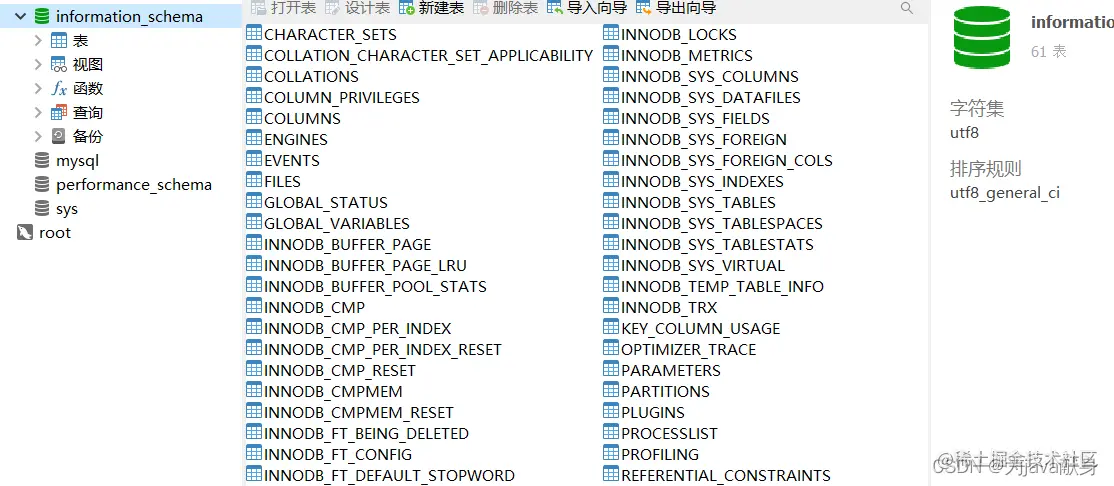Select INNODB_FT_DEFAULT_STOPWORD table name
Screen dimensions: 1114x486
pyautogui.click(x=389, y=476)
